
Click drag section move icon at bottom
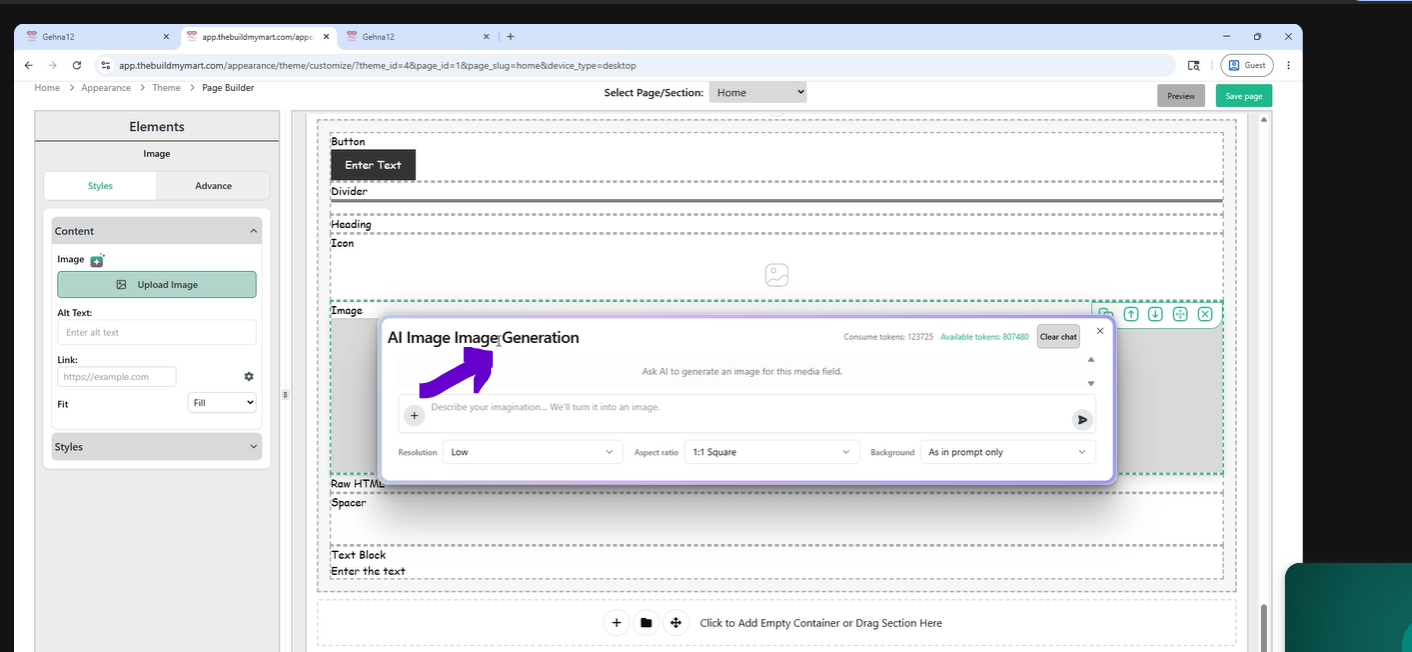(676, 623)
